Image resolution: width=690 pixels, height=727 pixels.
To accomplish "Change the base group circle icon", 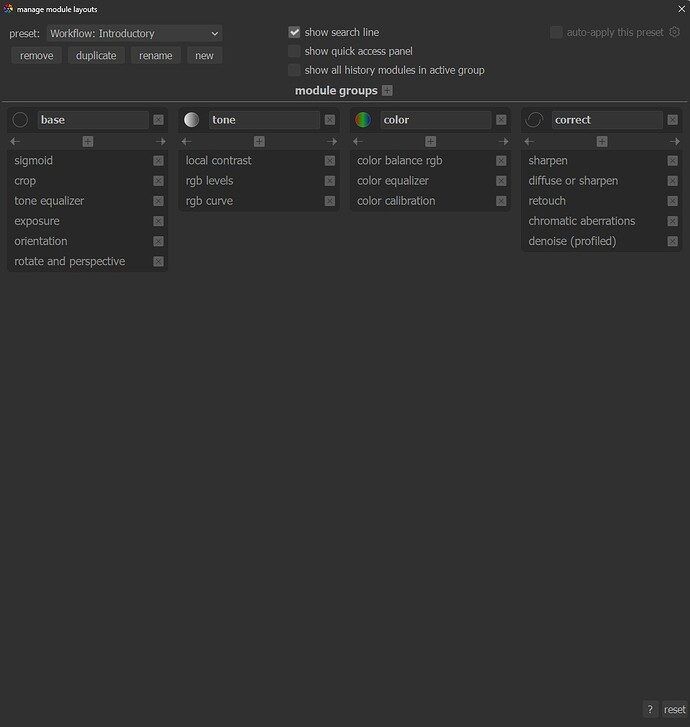I will (x=20, y=120).
